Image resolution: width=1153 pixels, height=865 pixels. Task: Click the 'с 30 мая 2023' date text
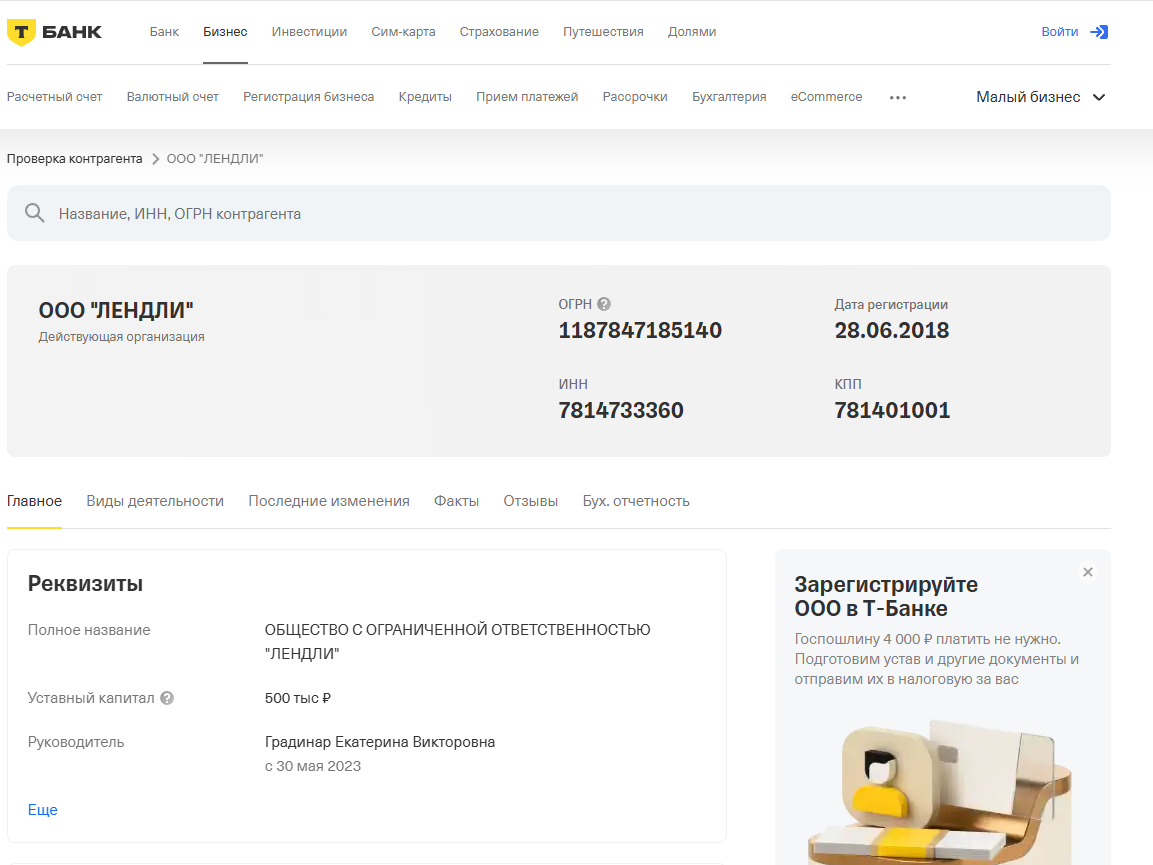point(313,766)
